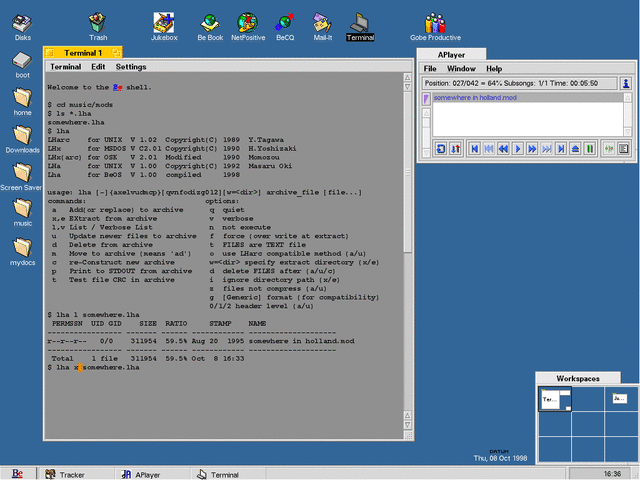
Task: Launch Jukebox from the desktop
Action: click(x=164, y=27)
